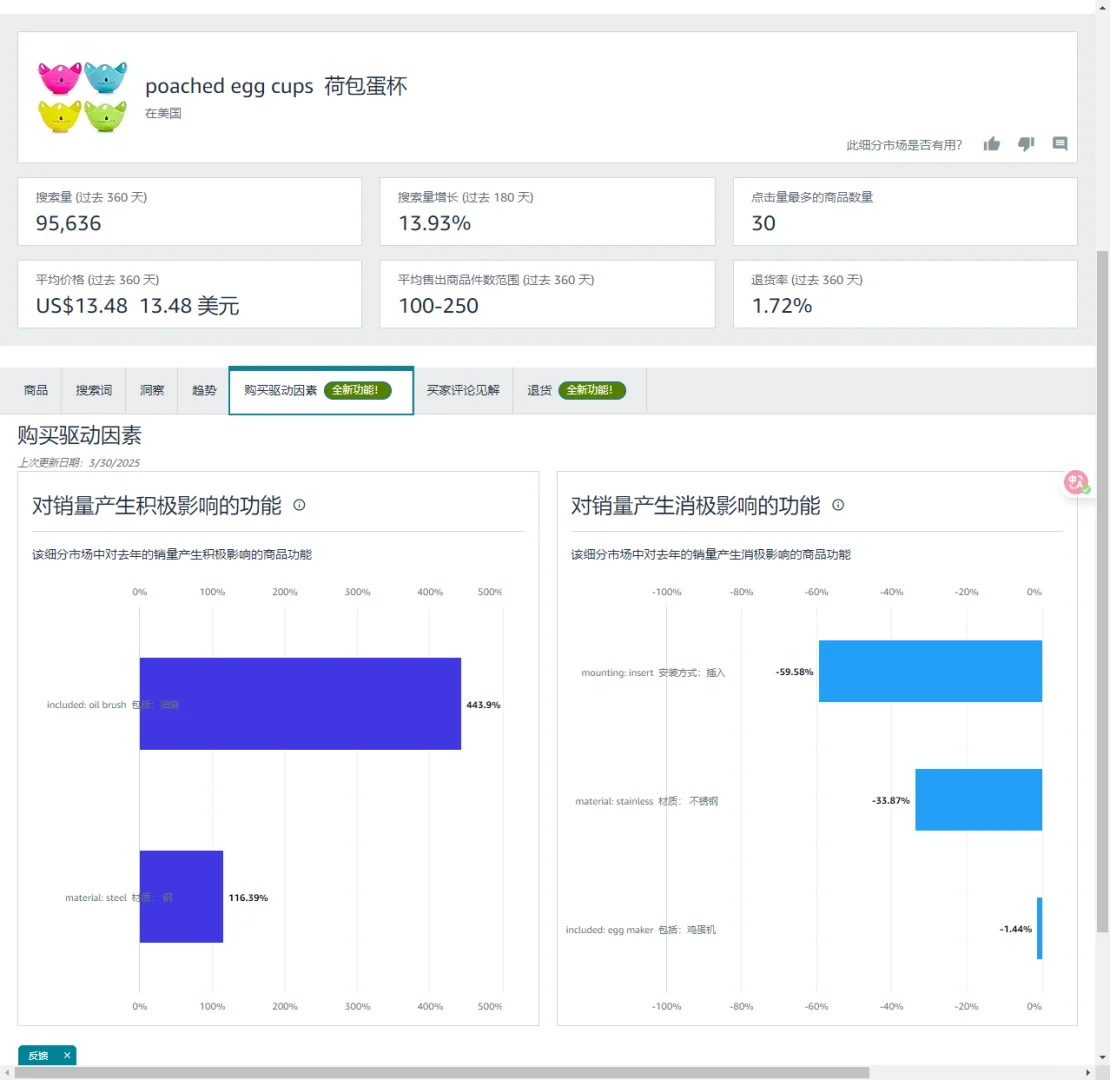Click the 'material: stainless' label
This screenshot has height=1080, width=1110.
(614, 801)
